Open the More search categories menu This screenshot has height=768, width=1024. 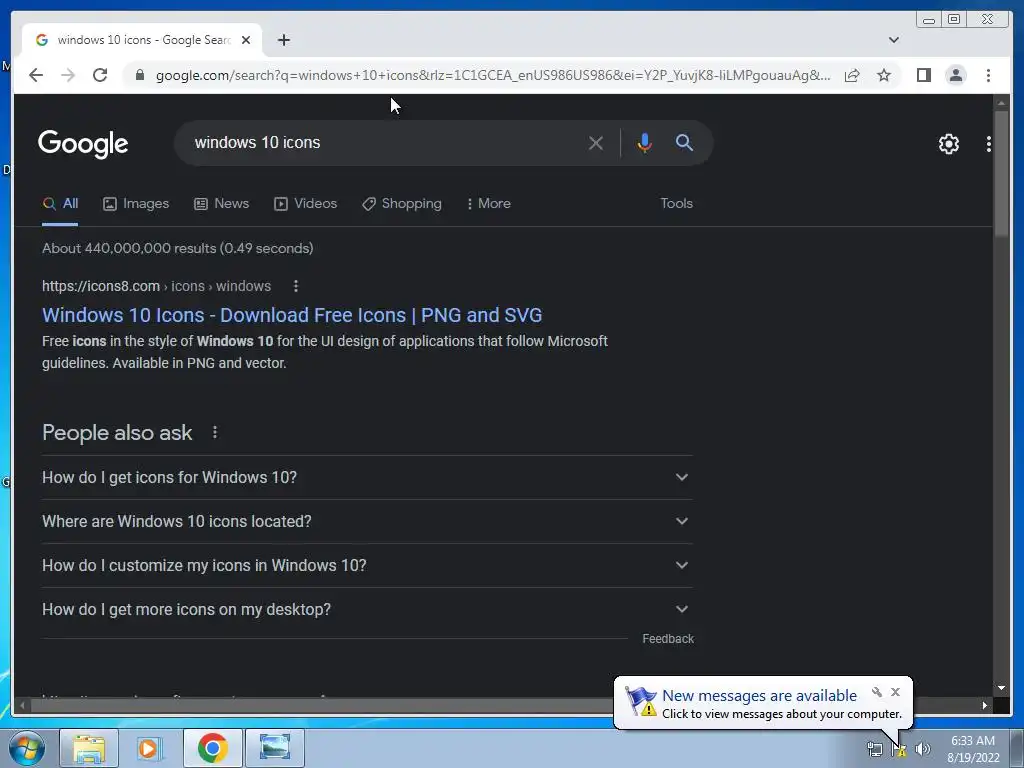[488, 204]
